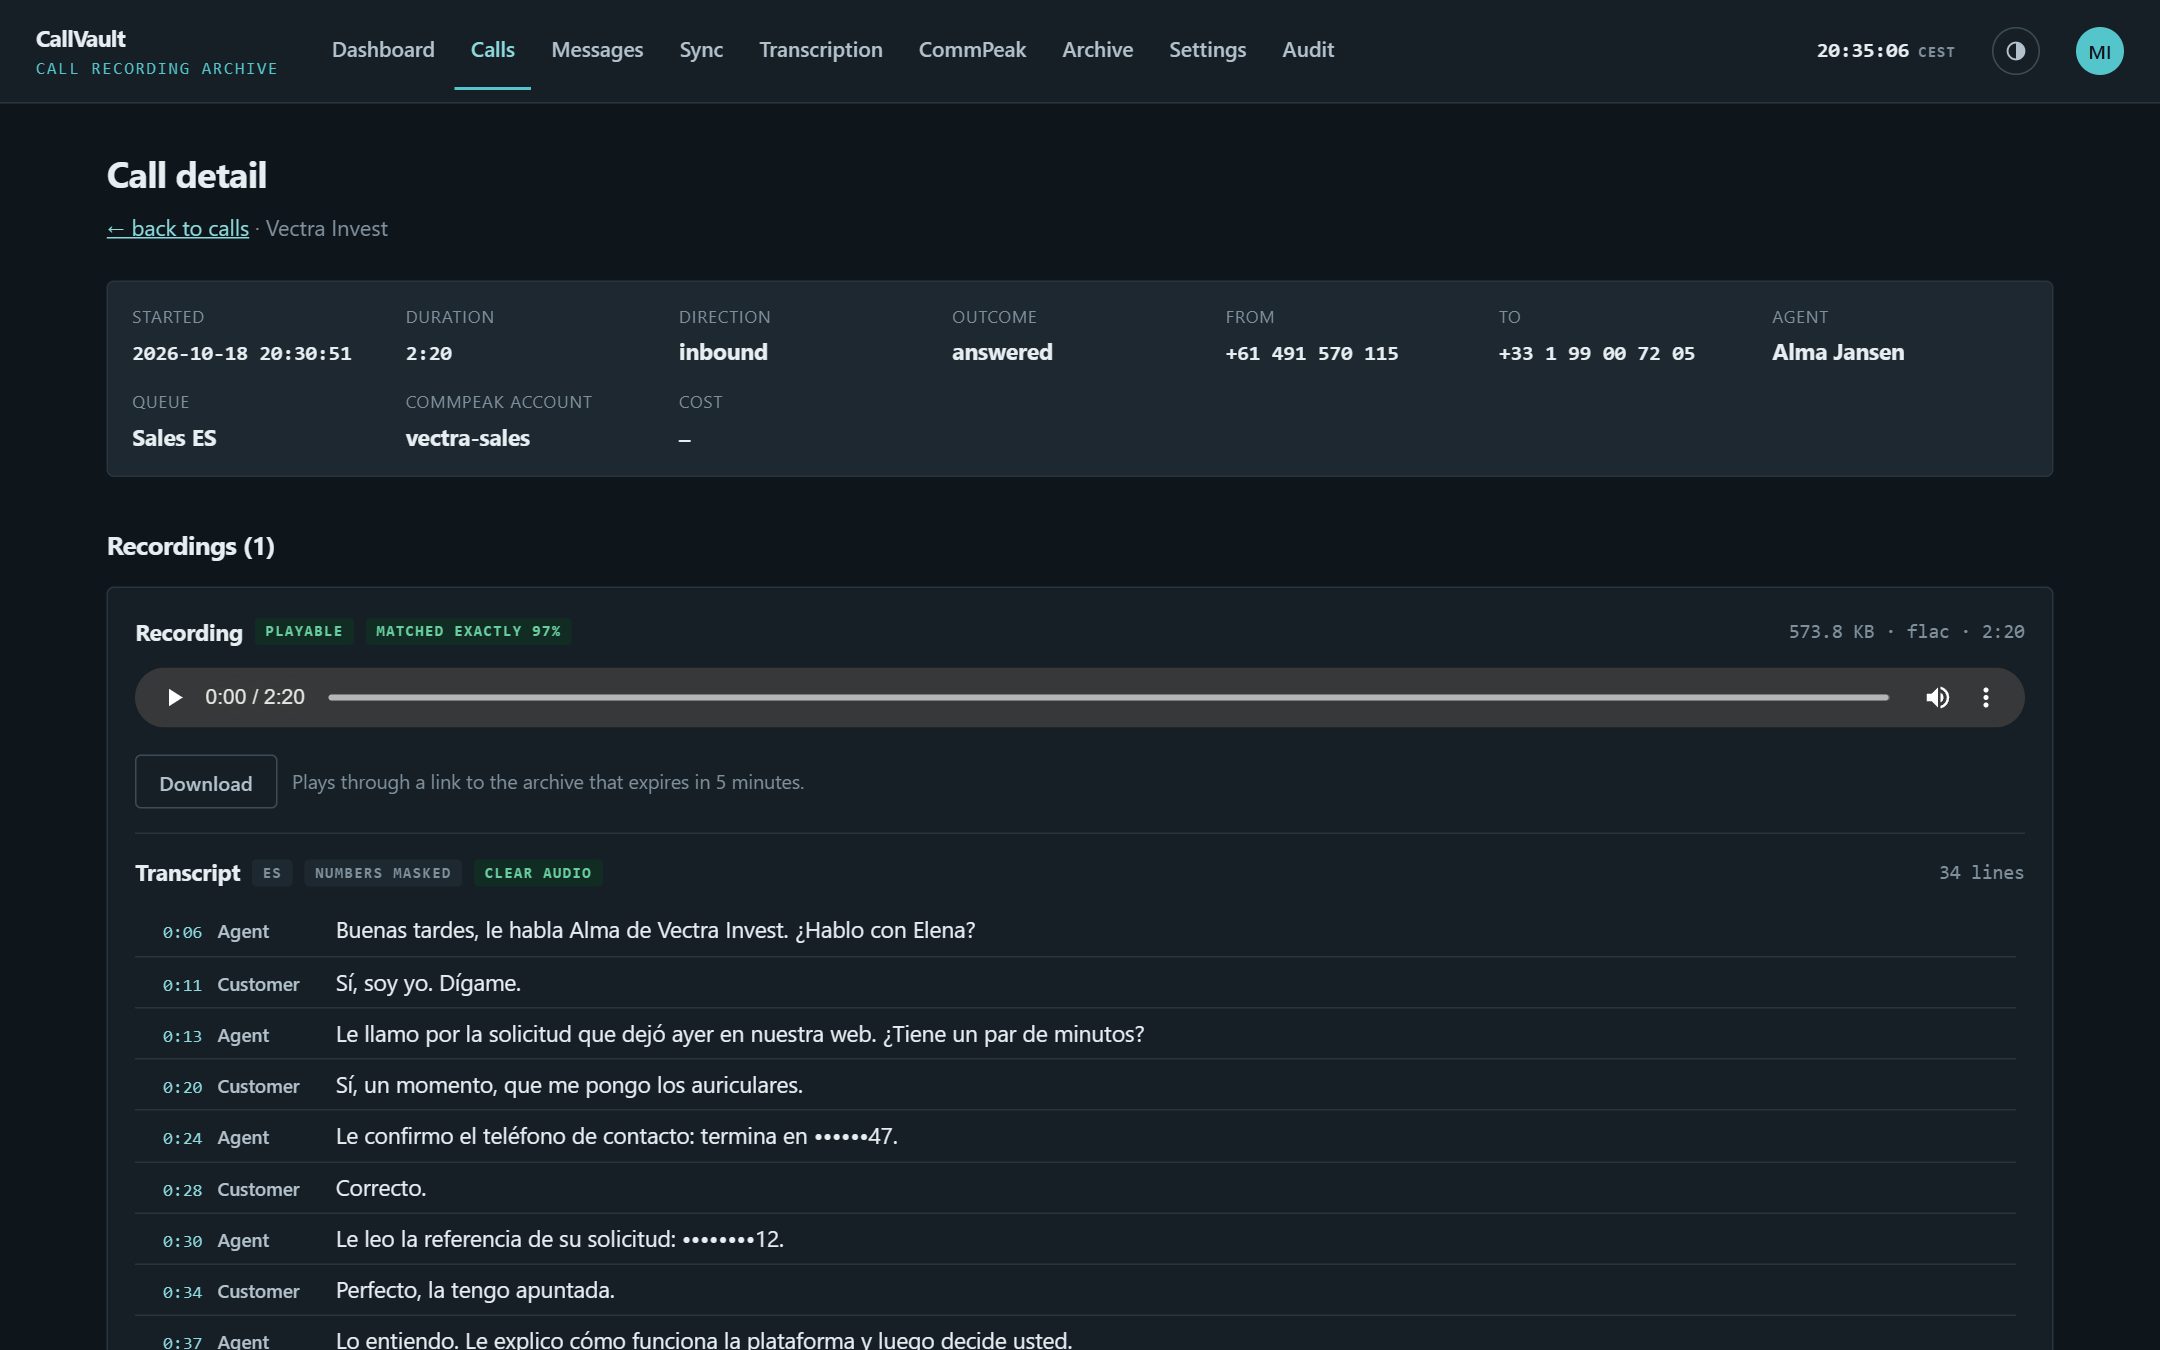
Task: Download the call recording
Action: pos(206,782)
